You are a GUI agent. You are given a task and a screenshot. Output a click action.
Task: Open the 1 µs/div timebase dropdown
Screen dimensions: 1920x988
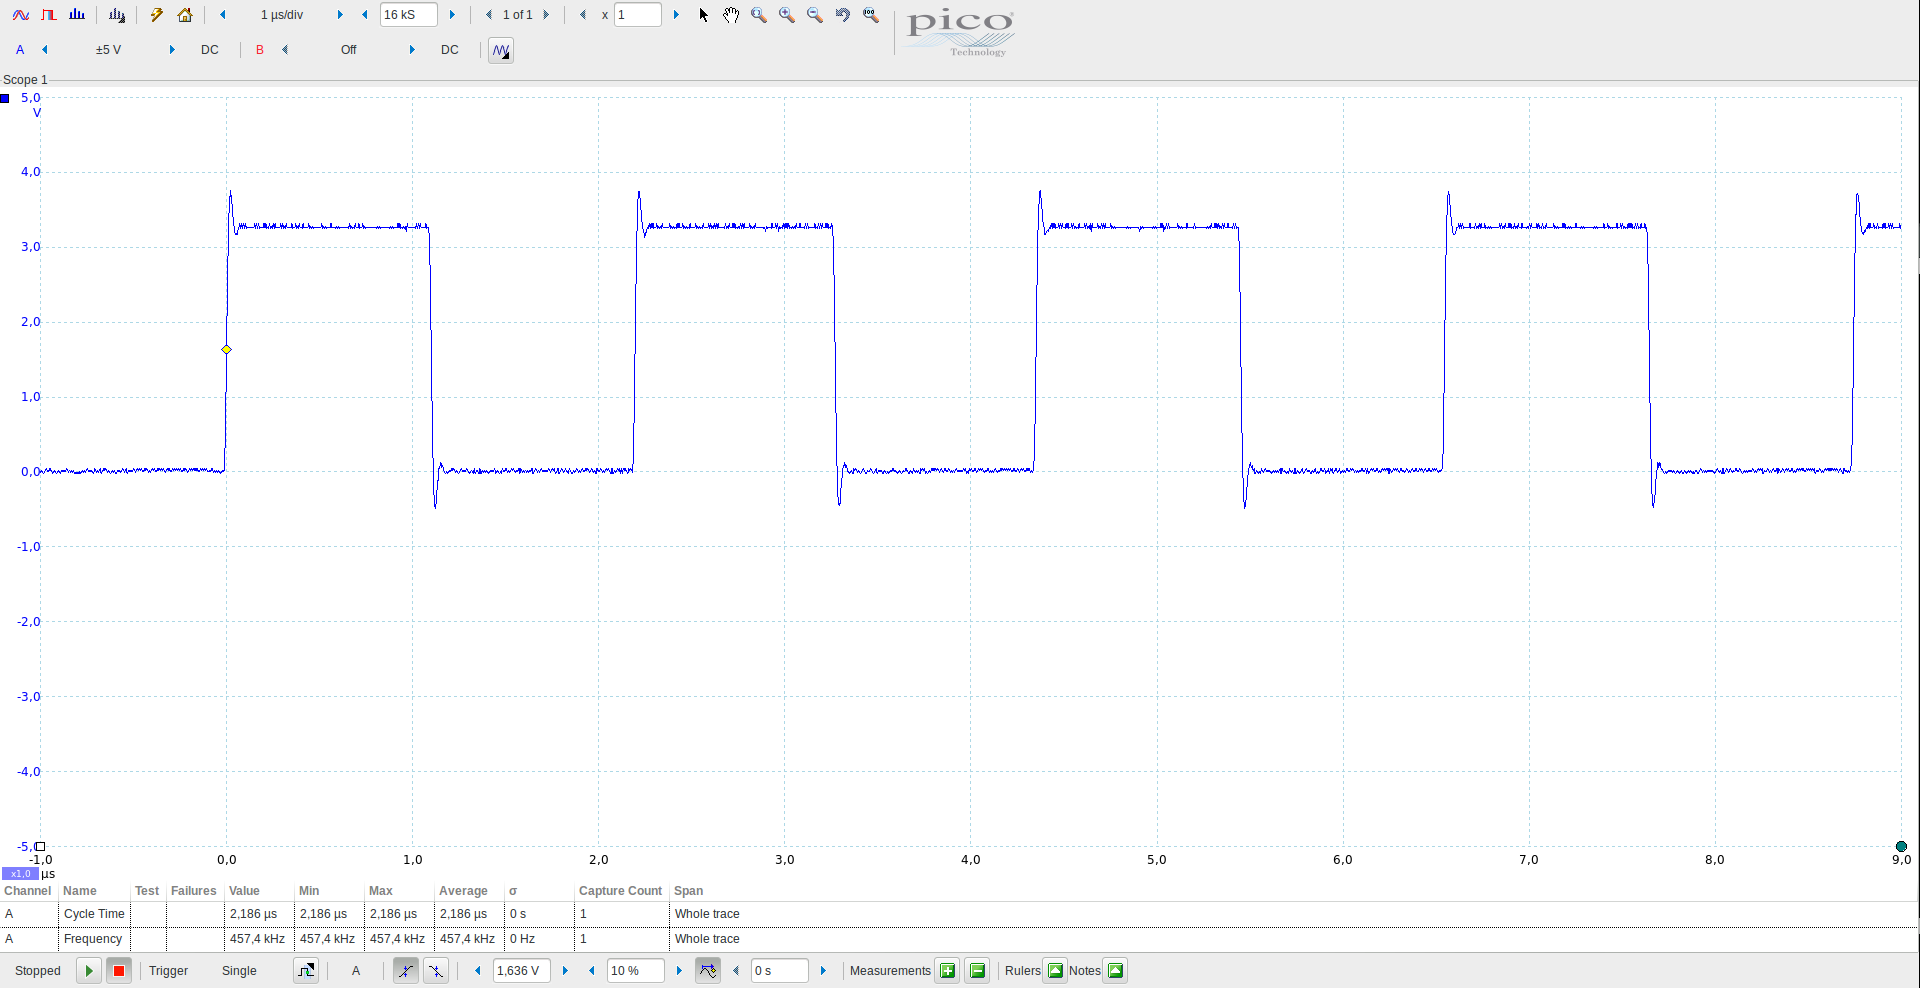[x=282, y=15]
